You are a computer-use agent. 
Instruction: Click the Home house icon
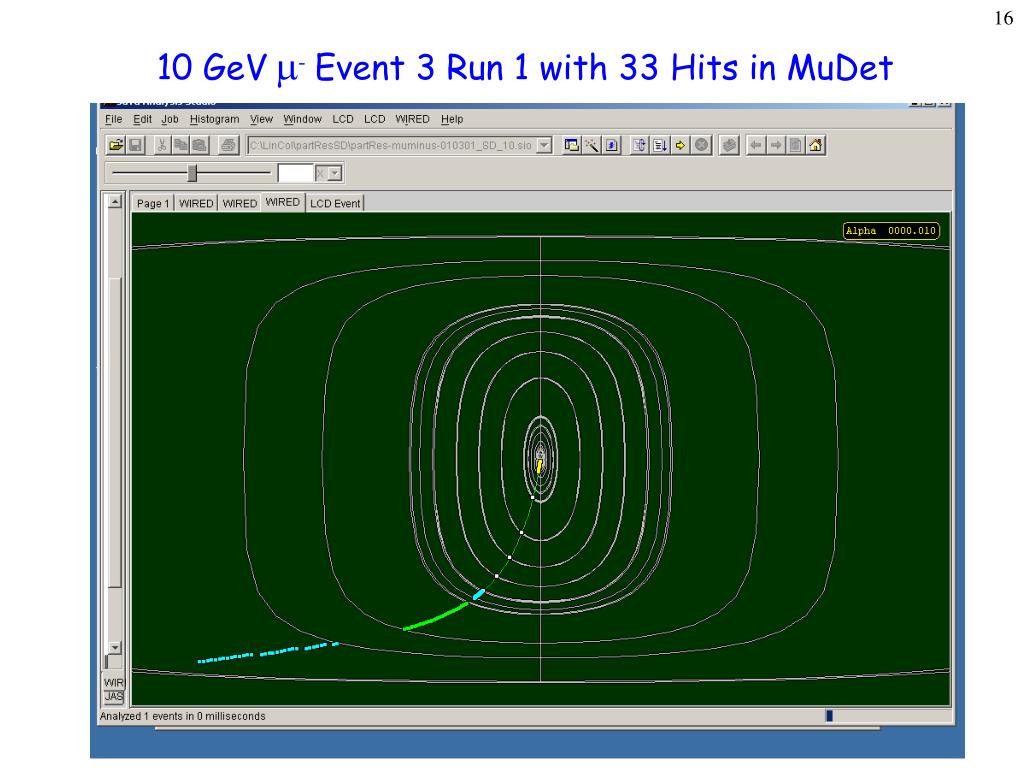click(816, 145)
